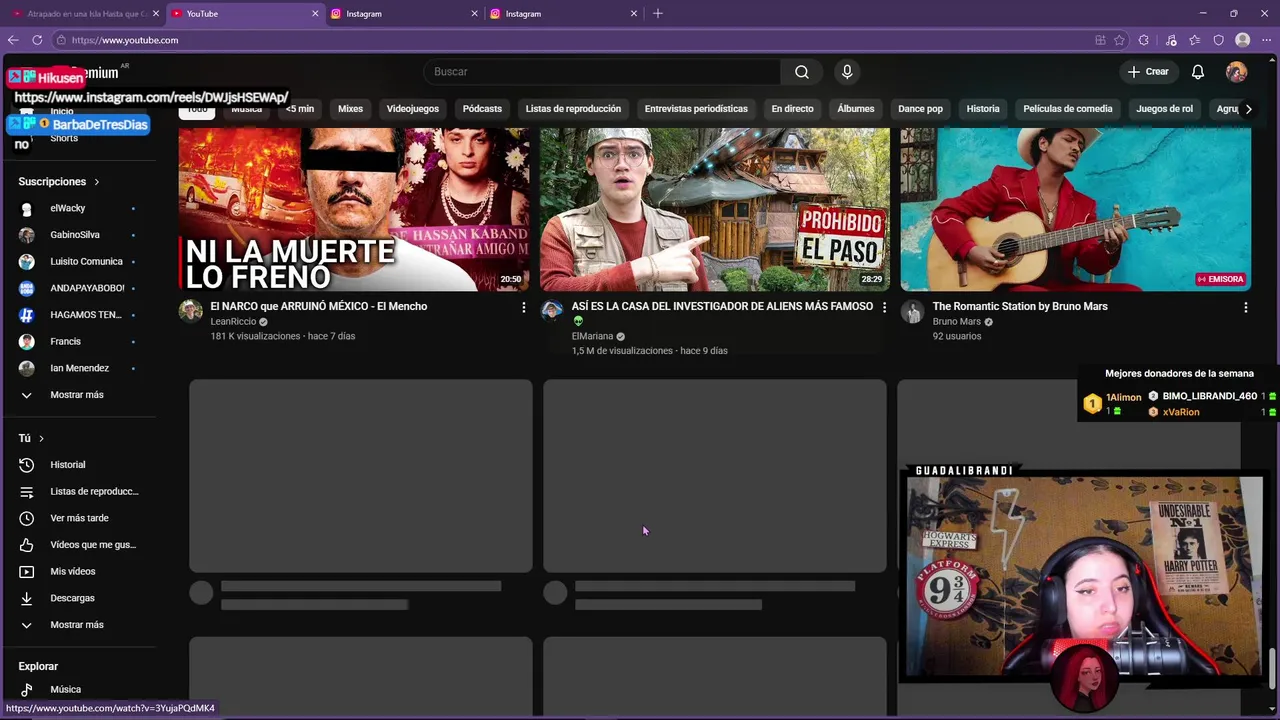Viewport: 1280px width, 720px height.
Task: Open YouTube notifications bell
Action: pyautogui.click(x=1198, y=72)
